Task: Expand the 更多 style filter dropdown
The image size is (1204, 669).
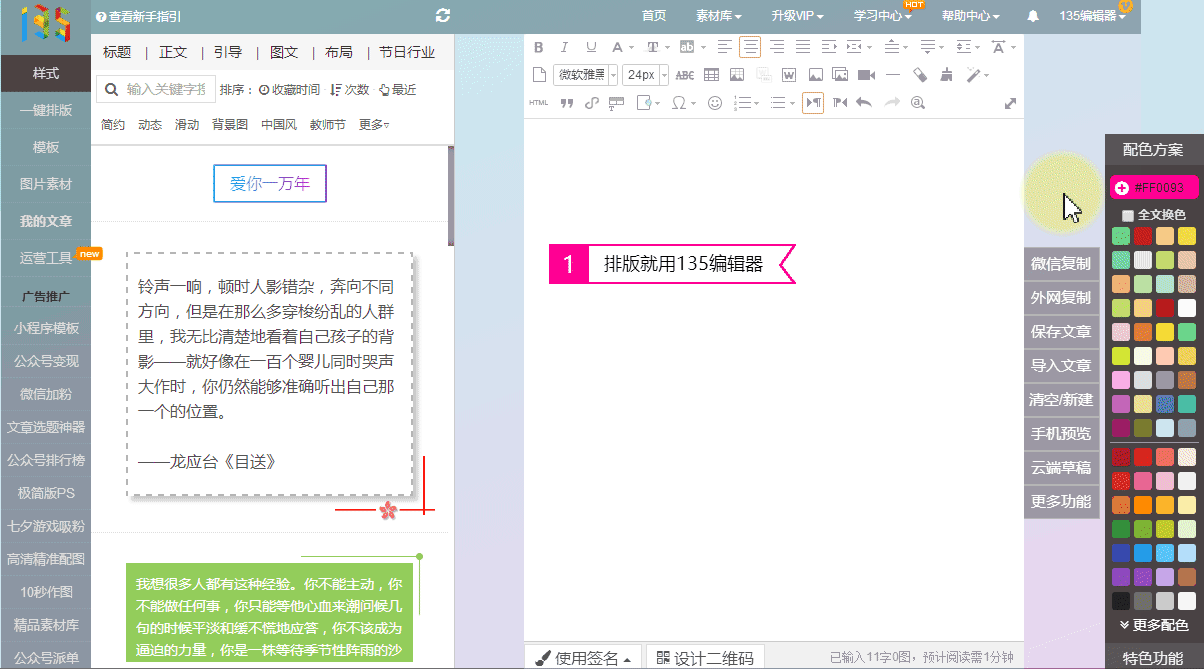Action: pos(374,125)
